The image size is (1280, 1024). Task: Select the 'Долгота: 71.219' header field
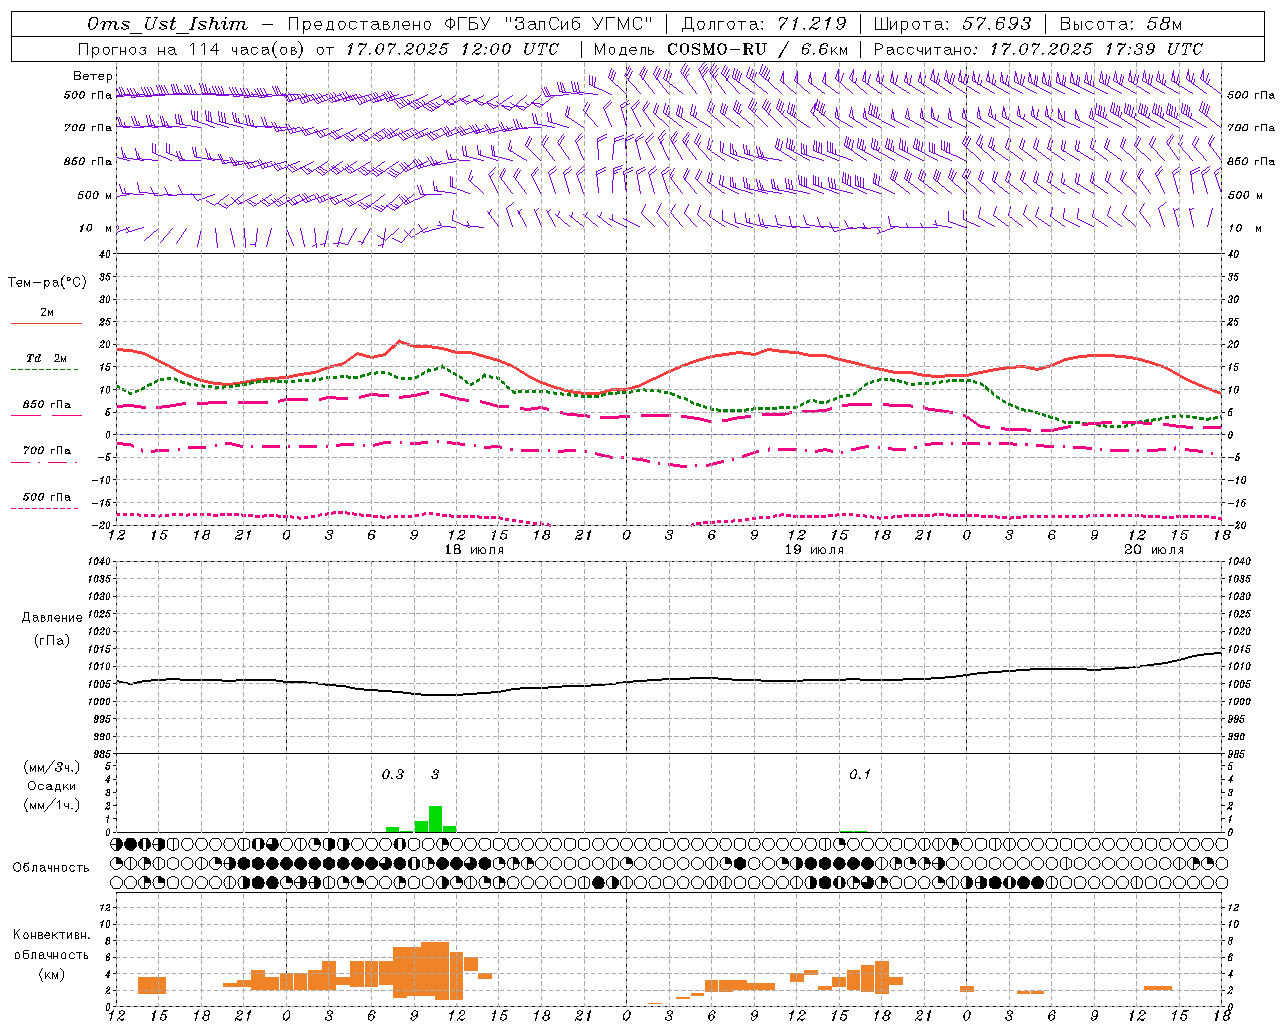pos(764,24)
